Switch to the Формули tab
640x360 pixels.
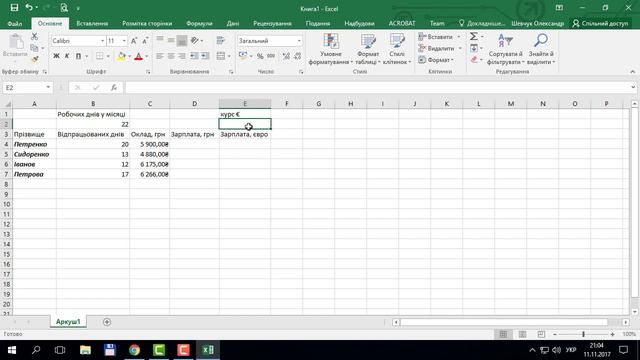coord(199,24)
